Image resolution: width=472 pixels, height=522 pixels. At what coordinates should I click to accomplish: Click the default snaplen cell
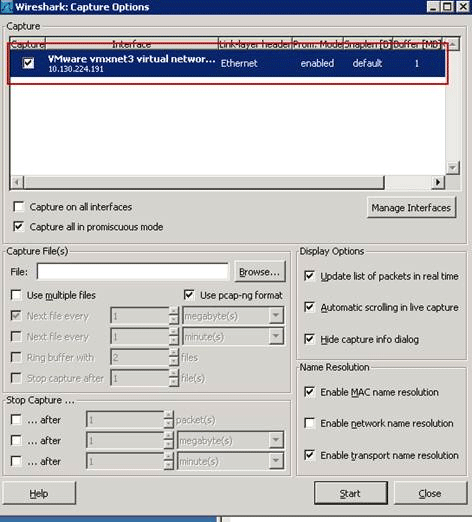point(367,63)
